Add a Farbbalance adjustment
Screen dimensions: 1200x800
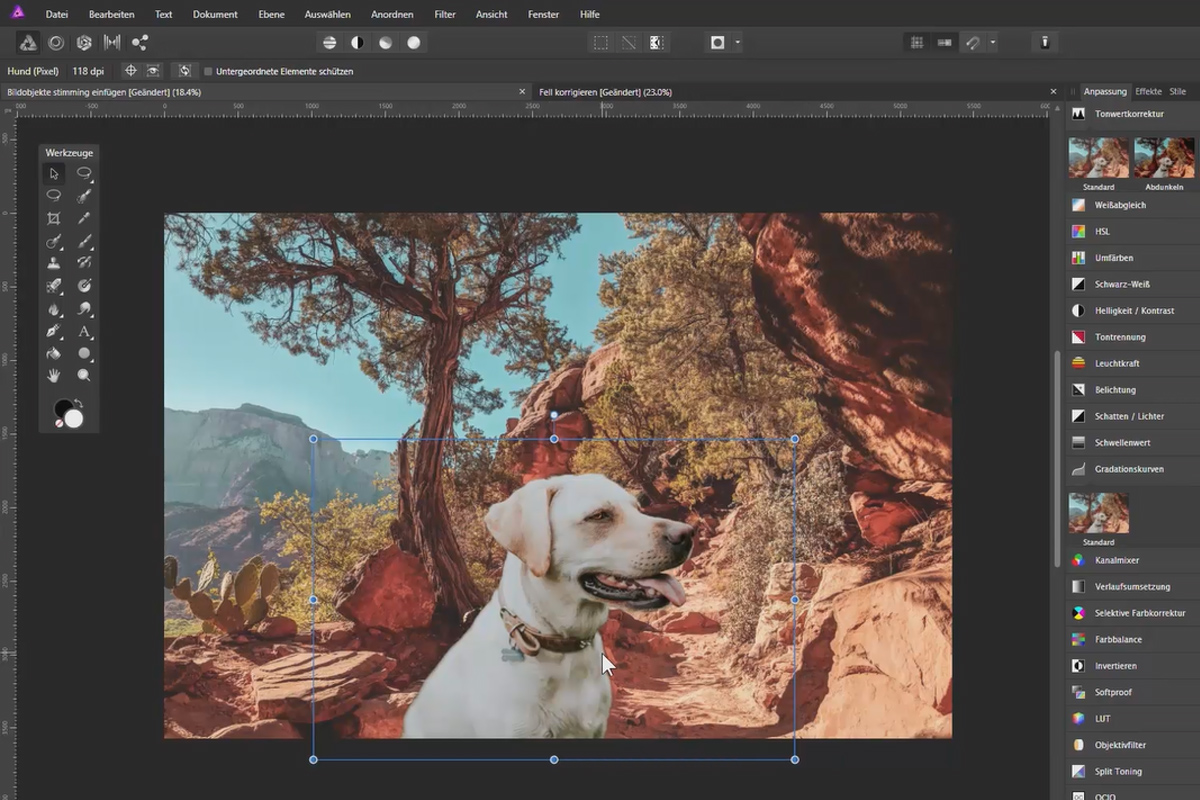tap(1131, 639)
